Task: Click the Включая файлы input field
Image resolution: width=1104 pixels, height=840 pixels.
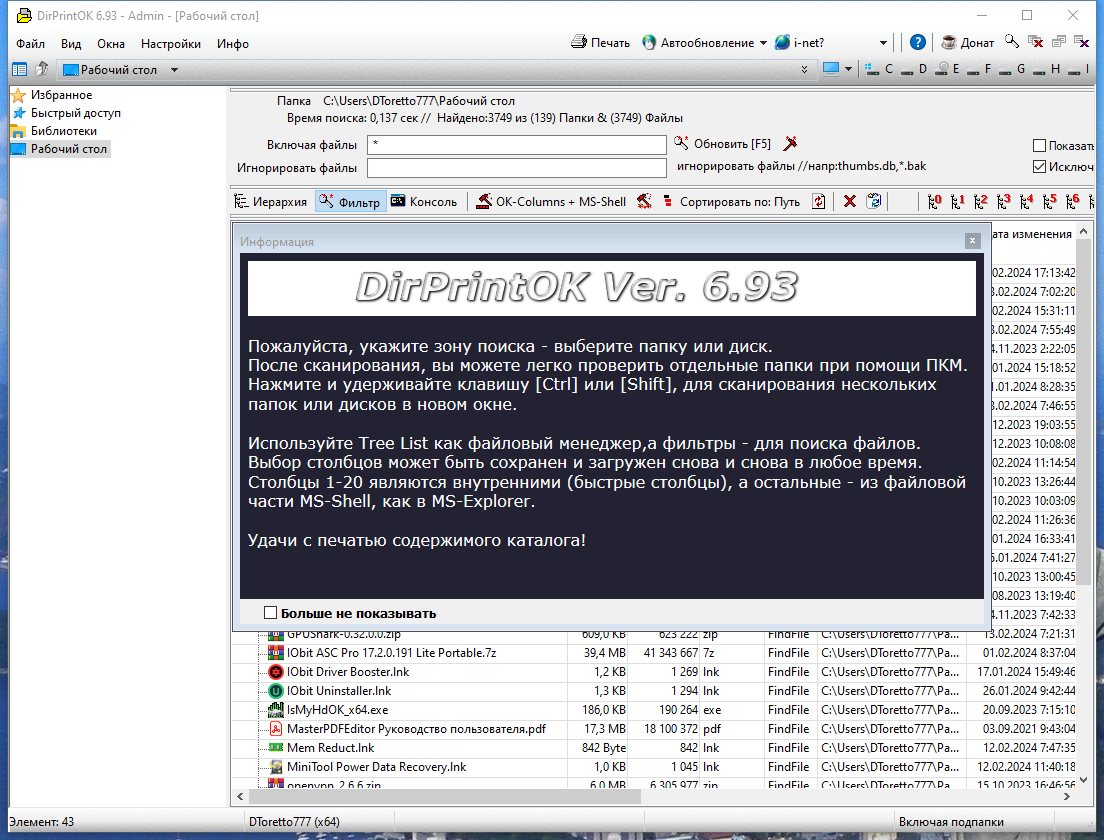Action: click(x=517, y=145)
